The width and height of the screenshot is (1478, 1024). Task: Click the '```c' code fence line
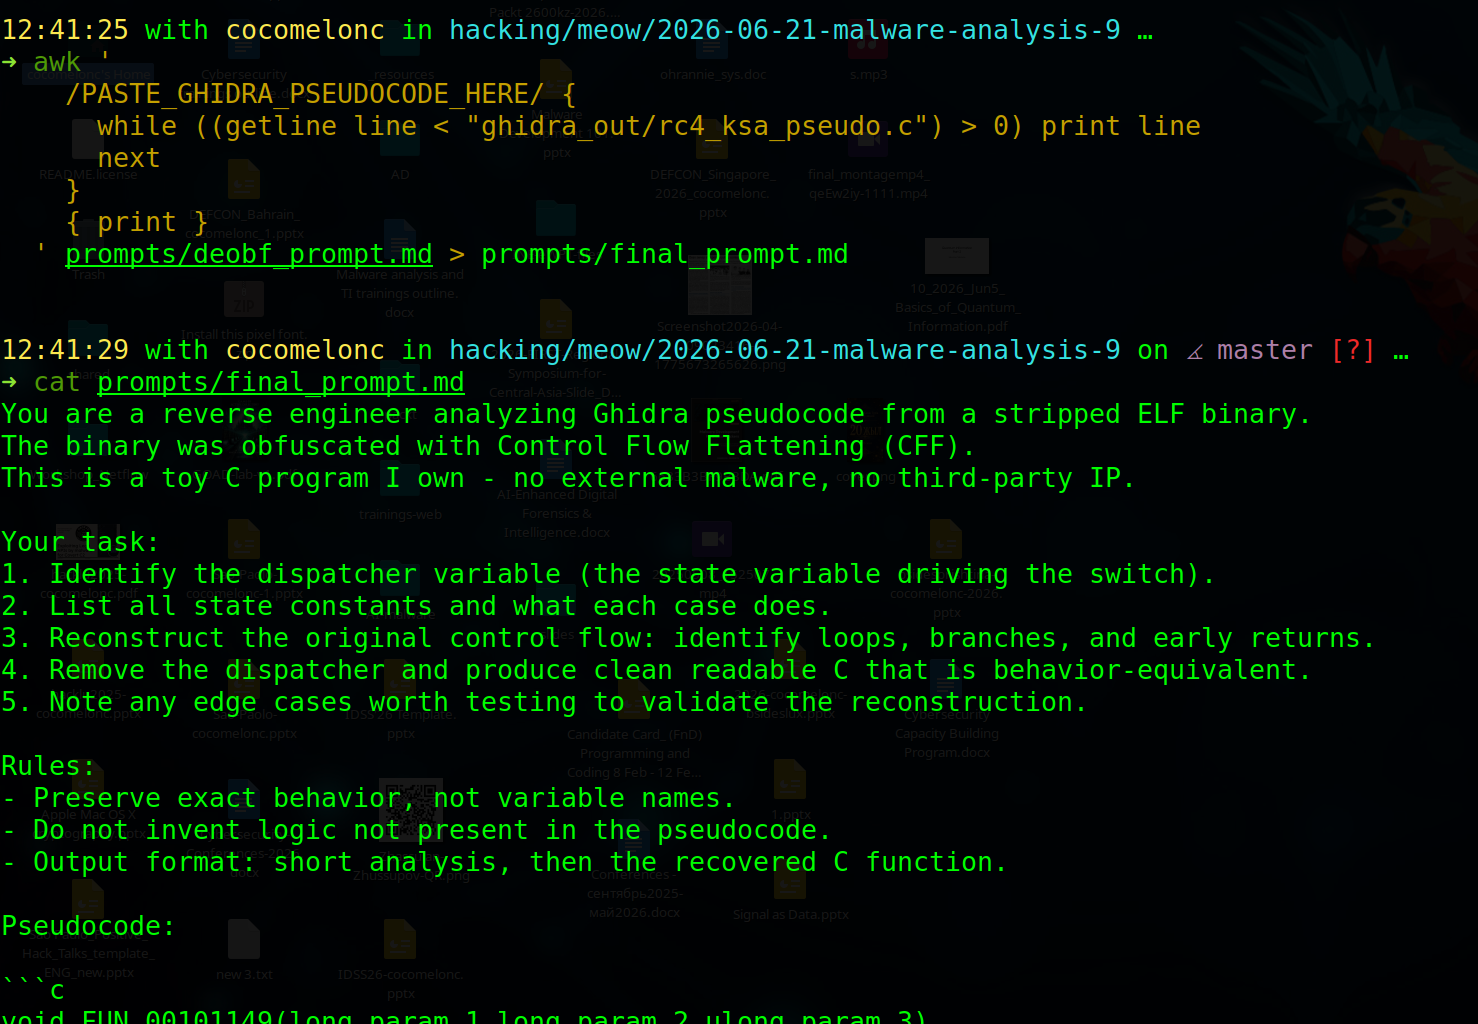click(33, 988)
